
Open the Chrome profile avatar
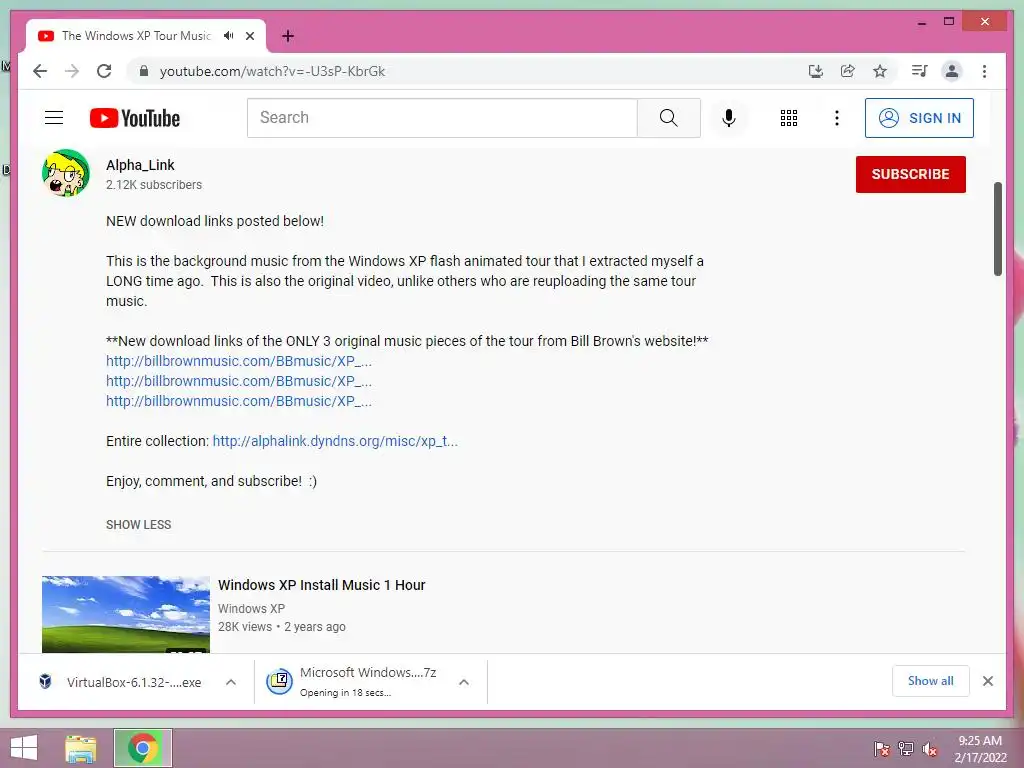pos(952,71)
